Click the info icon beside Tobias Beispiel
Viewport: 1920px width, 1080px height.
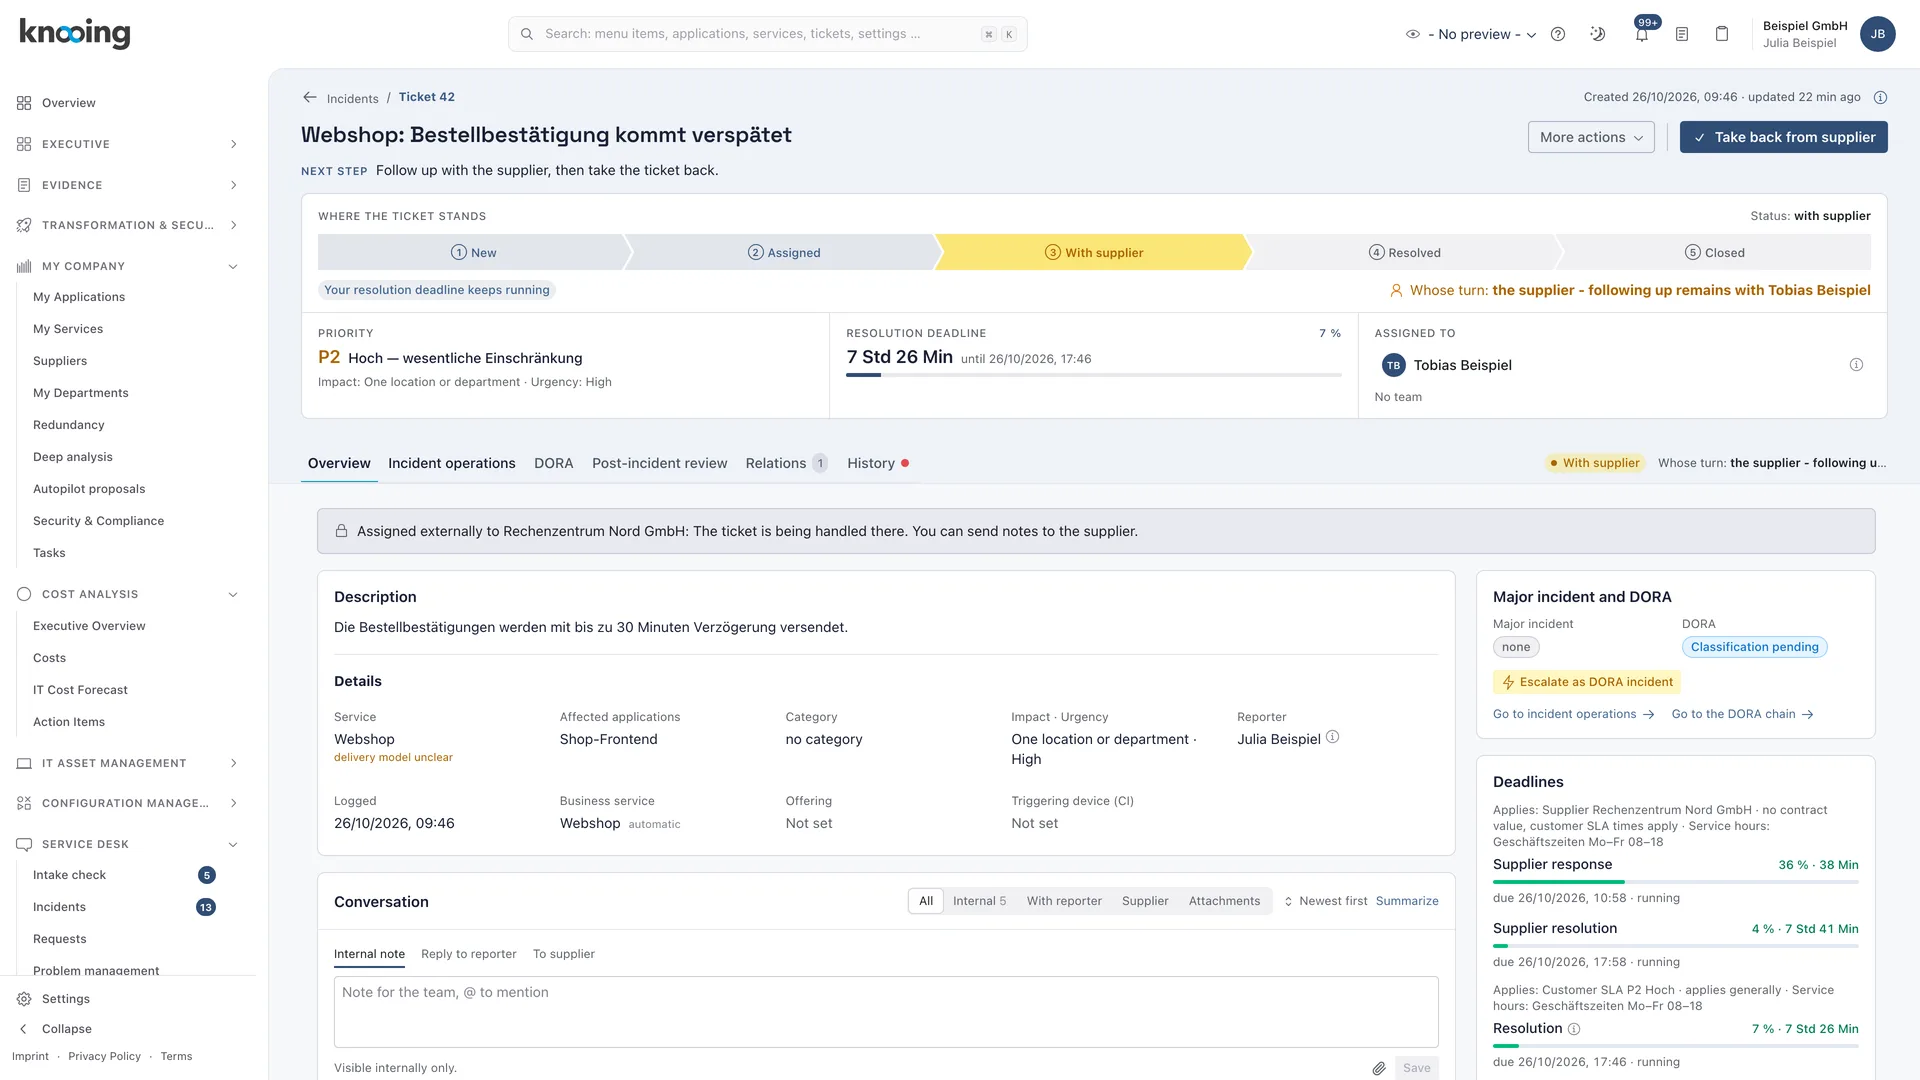pyautogui.click(x=1856, y=365)
